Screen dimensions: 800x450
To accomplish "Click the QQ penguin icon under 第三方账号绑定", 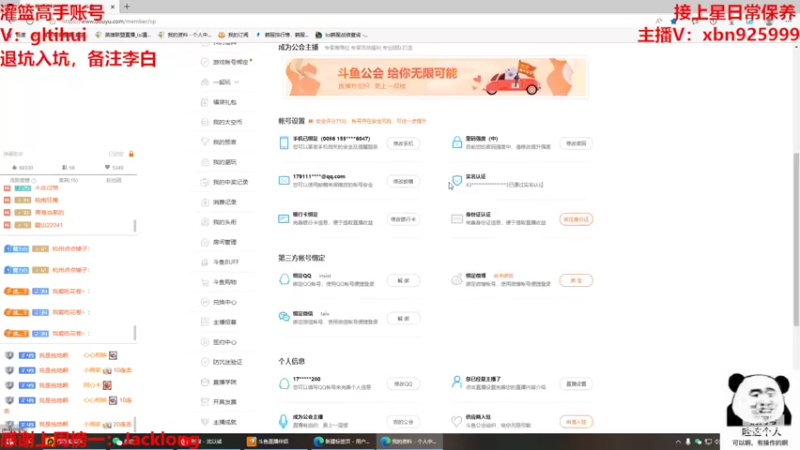I will click(284, 280).
